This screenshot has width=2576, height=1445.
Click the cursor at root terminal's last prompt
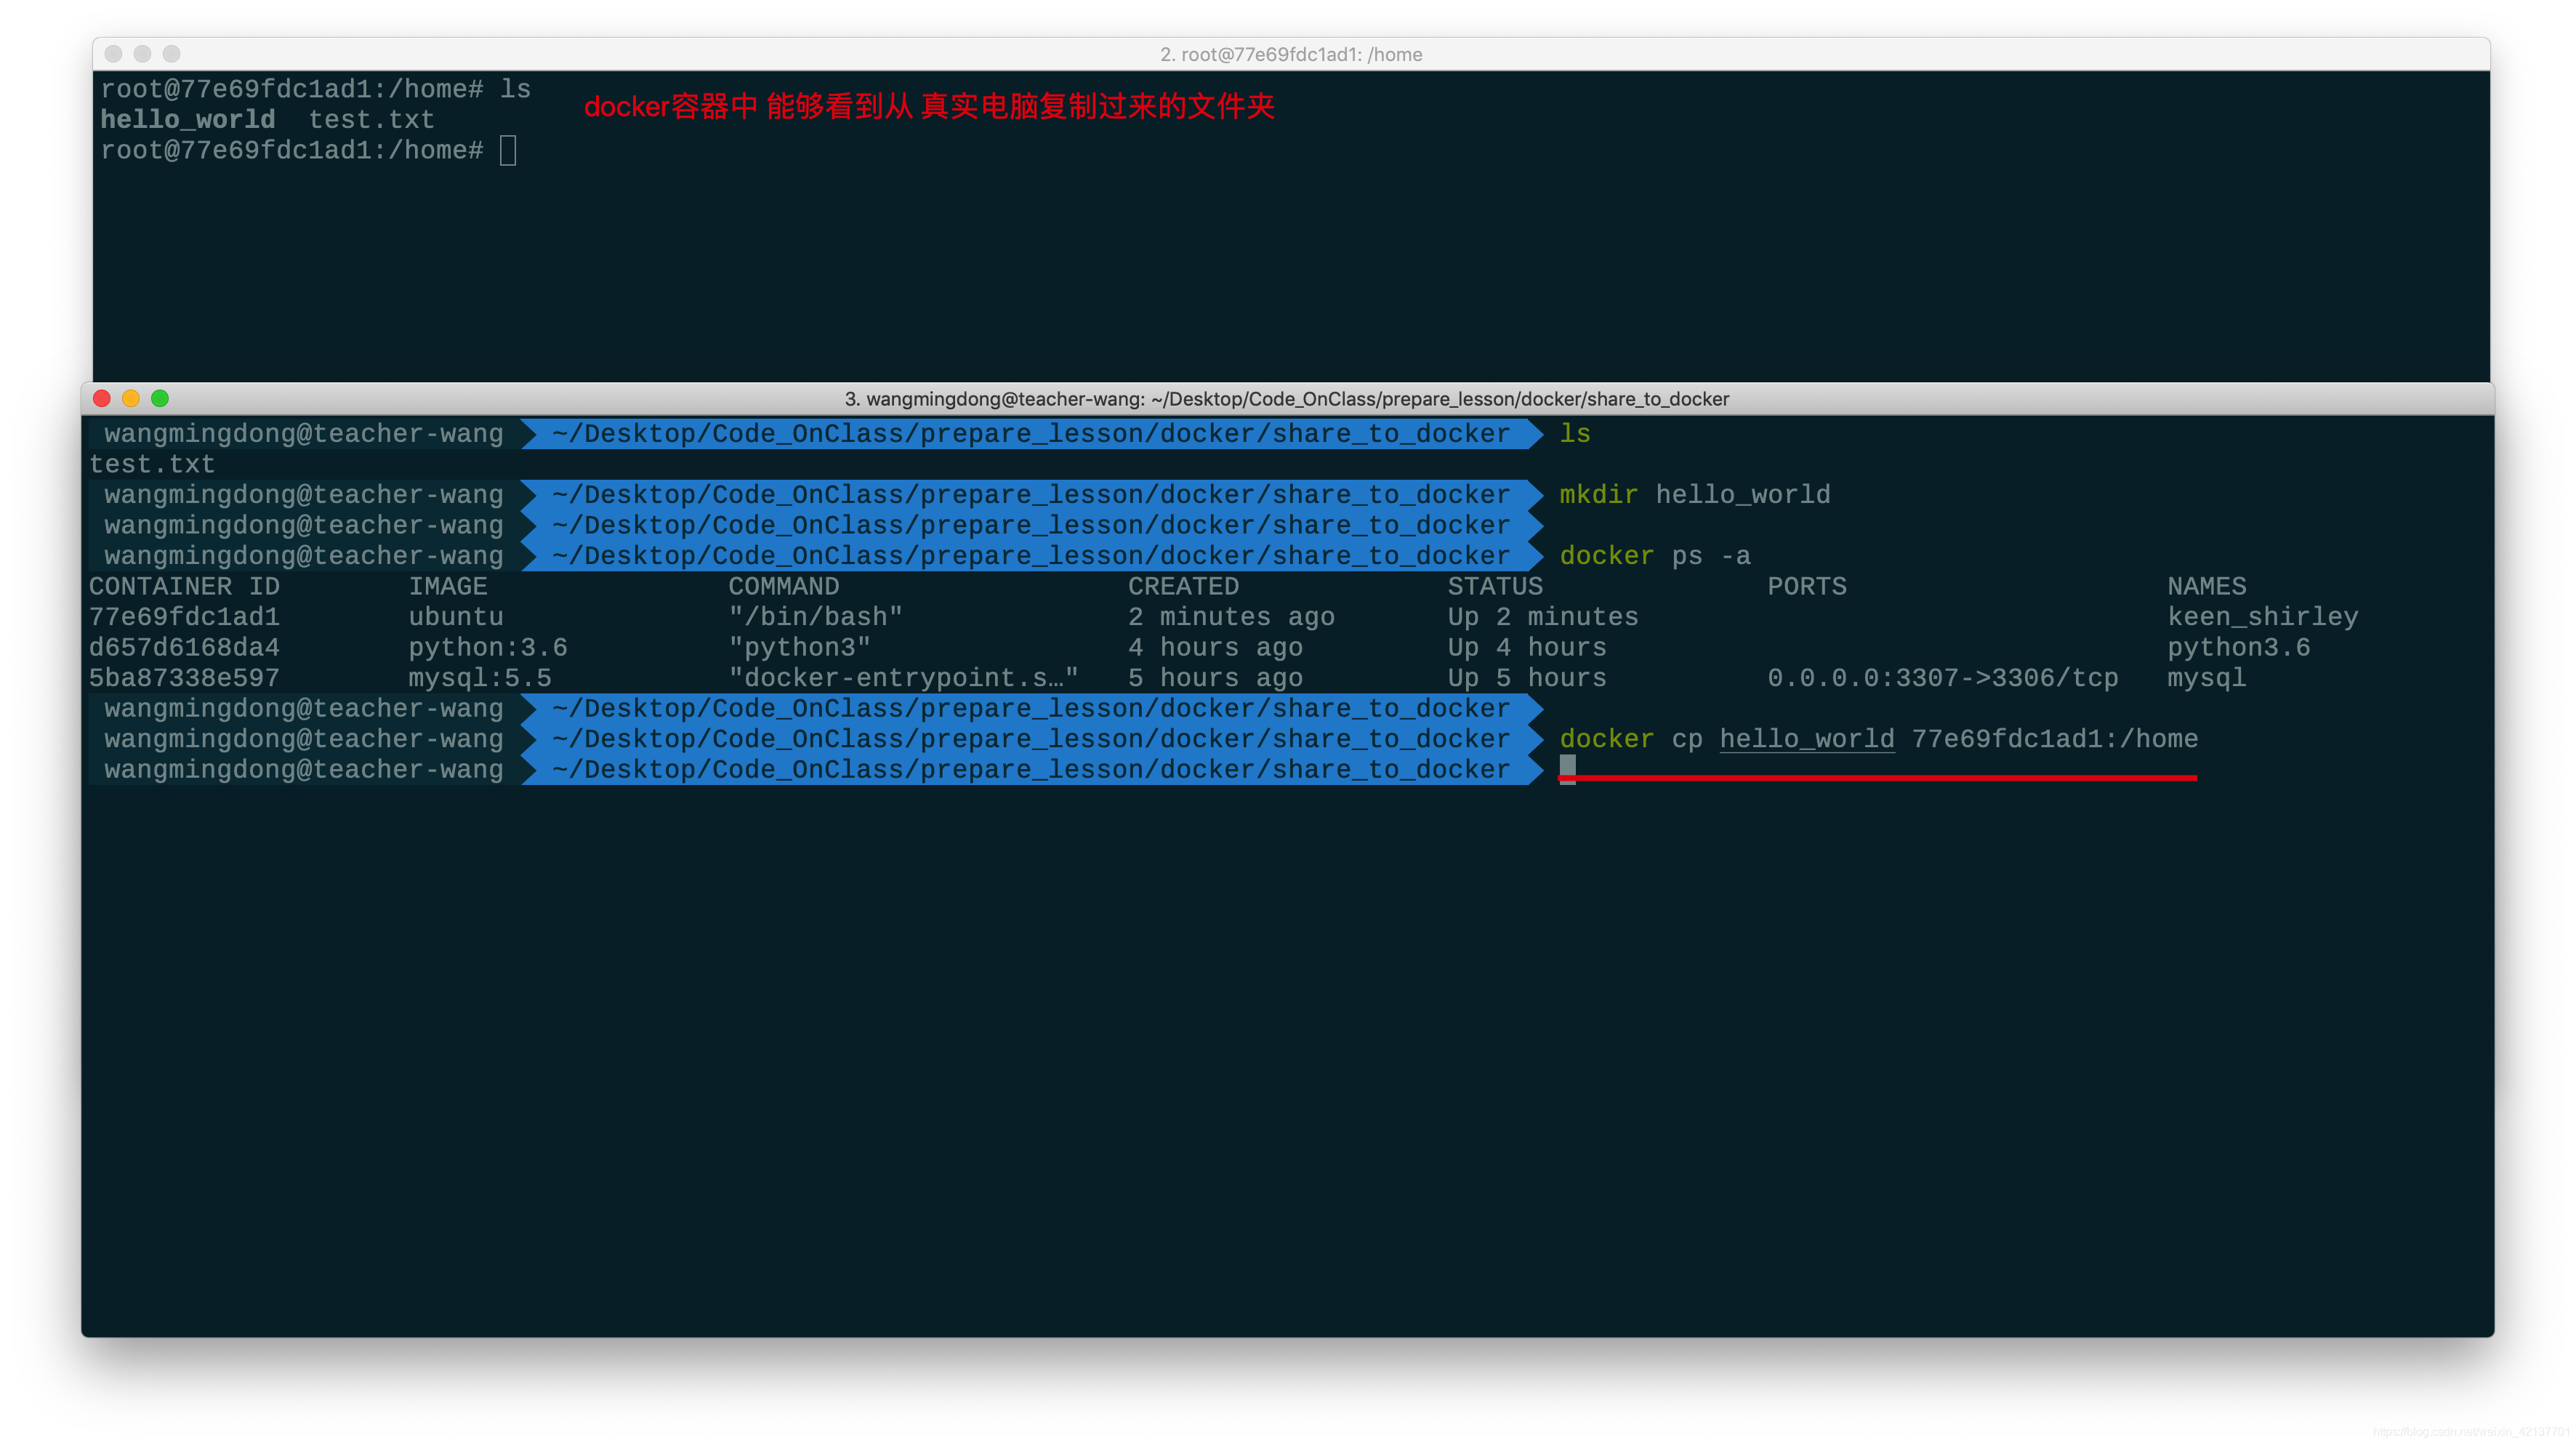click(x=508, y=151)
